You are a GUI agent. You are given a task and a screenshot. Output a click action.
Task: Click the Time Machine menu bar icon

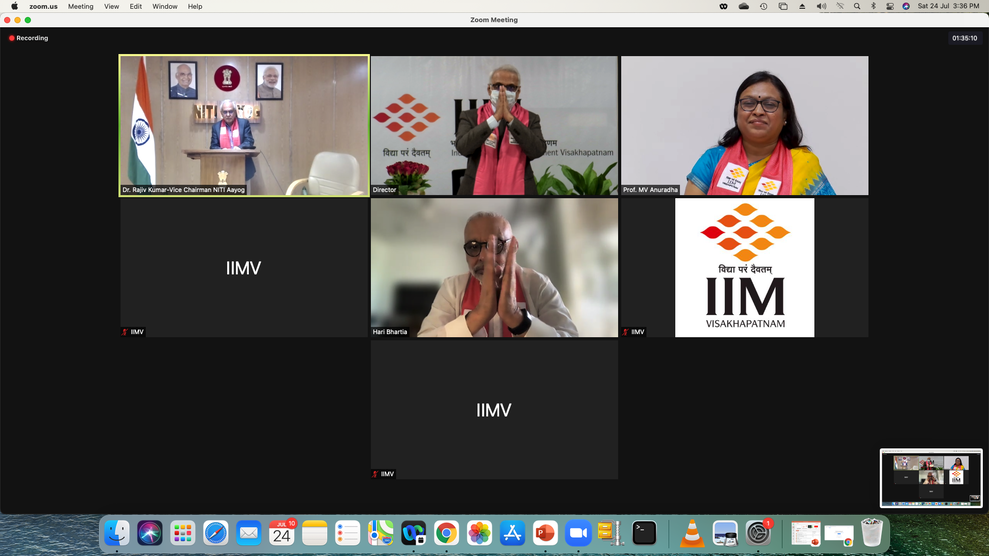[763, 6]
